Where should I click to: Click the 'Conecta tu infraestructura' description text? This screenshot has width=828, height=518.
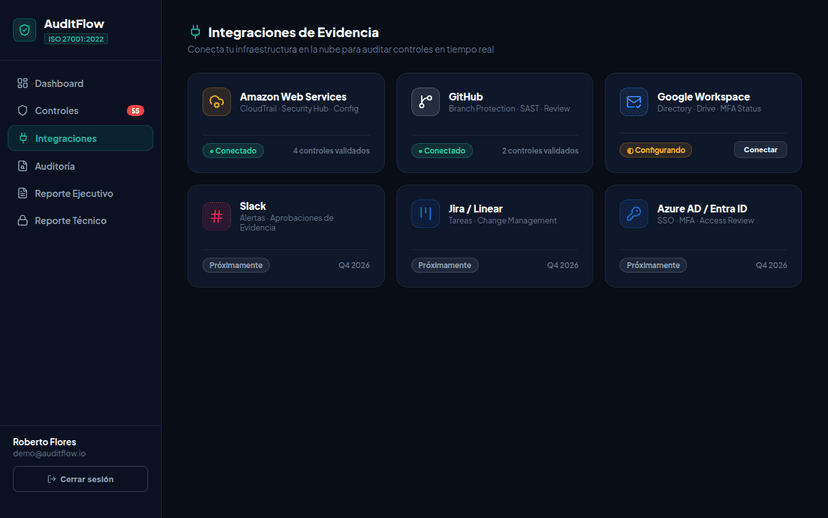pos(341,49)
